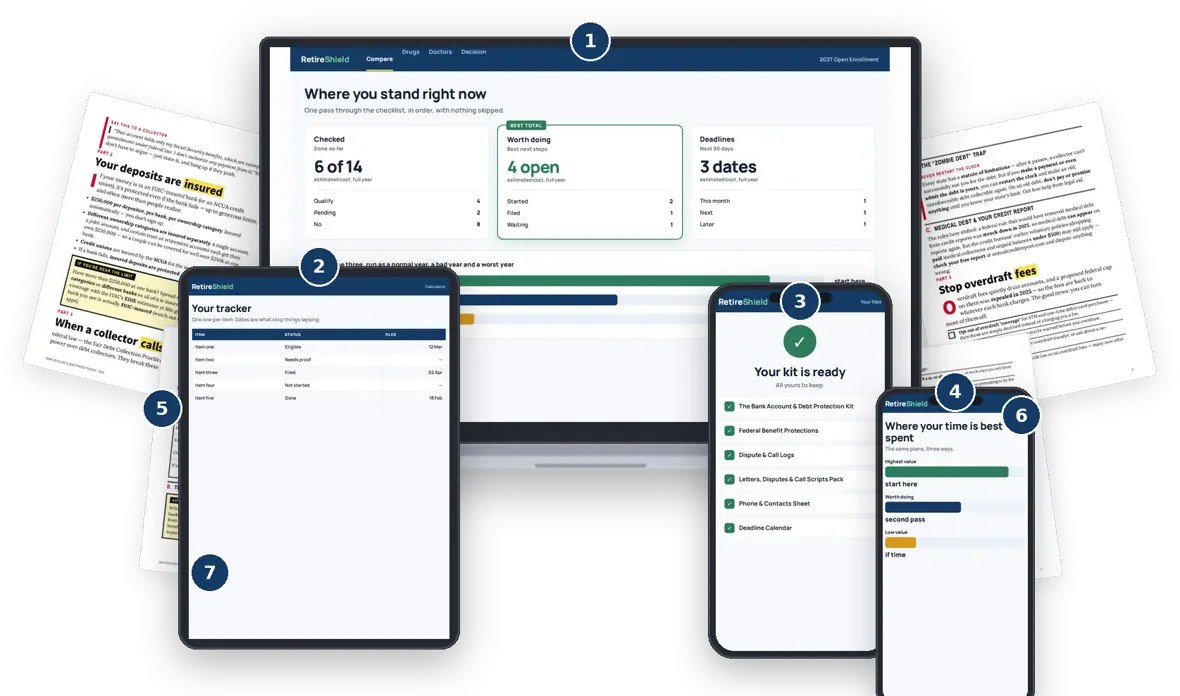Screen dimensions: 1180x696
Task: Click the "02 Apr" date cell
Action: pyautogui.click(x=436, y=372)
